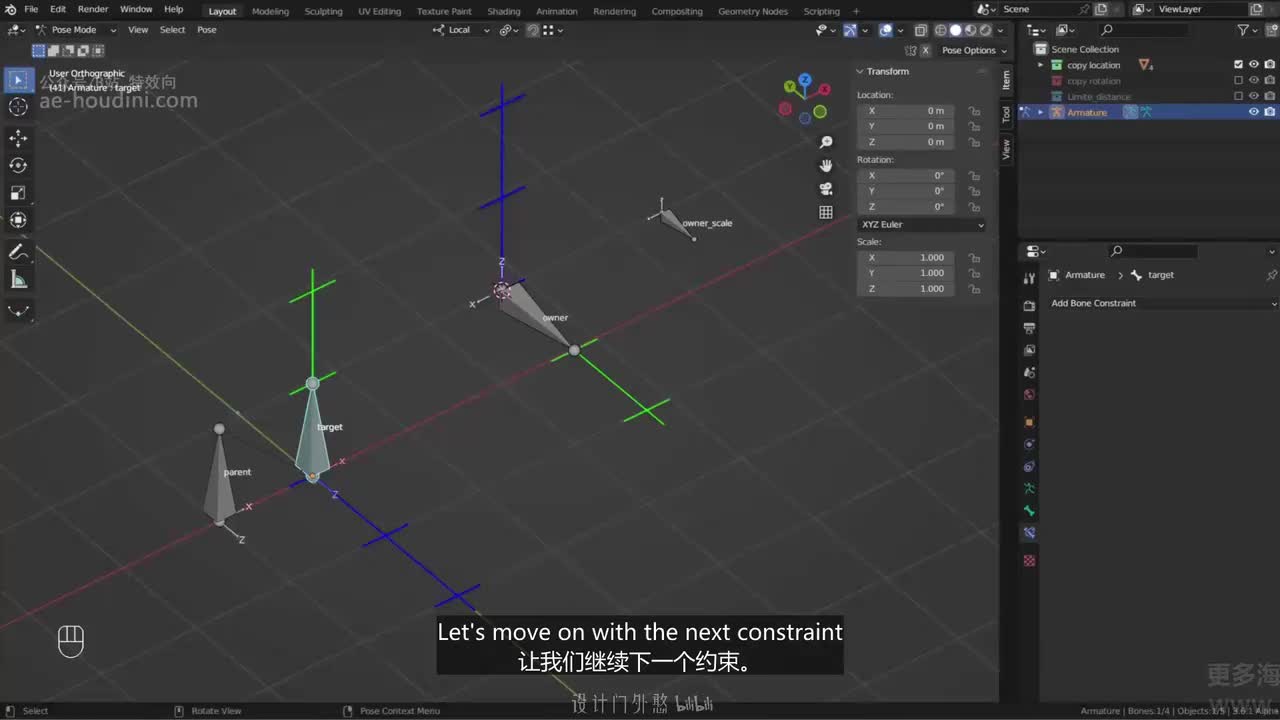Open the Pose Options dropdown
Screen dimensions: 1280x720
coord(973,50)
